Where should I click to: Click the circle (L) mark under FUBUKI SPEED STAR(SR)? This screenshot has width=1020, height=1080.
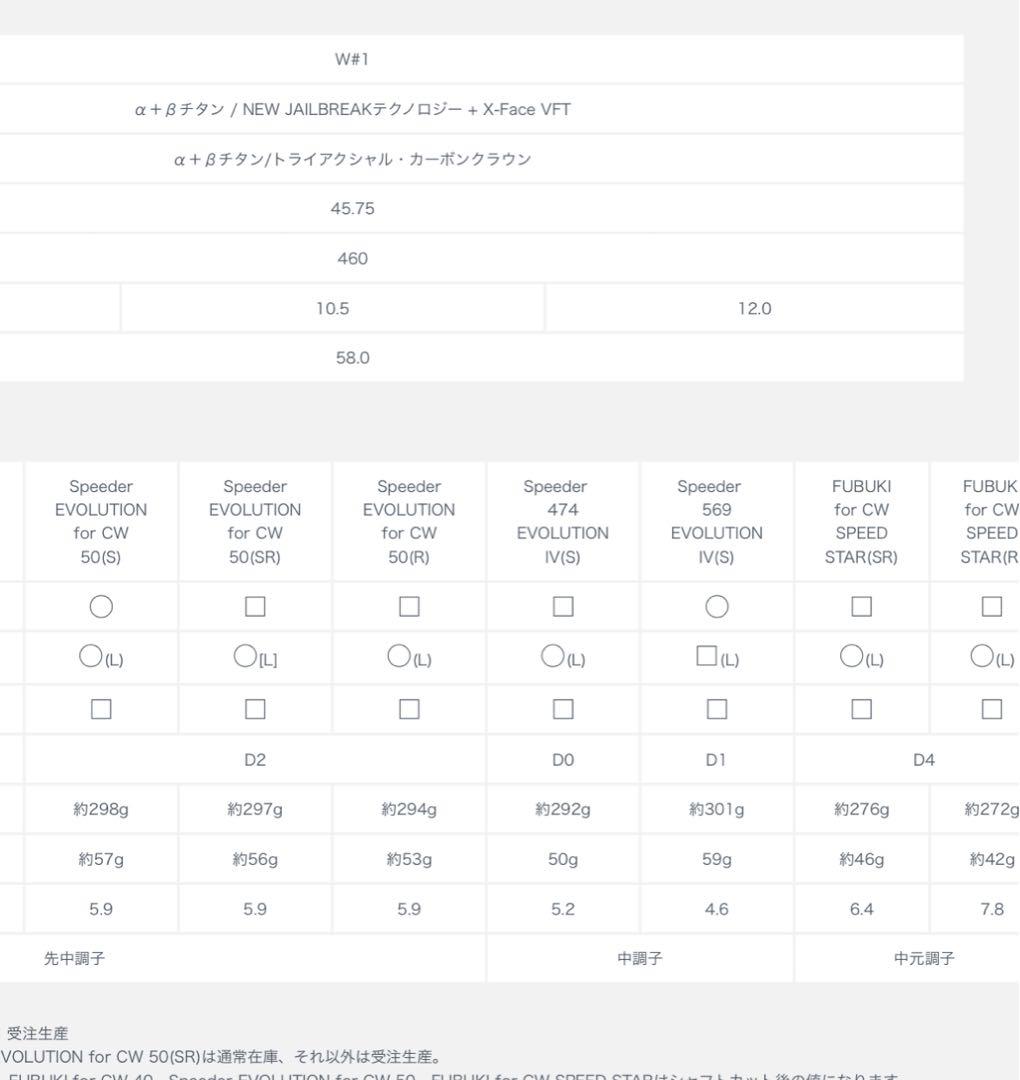(862, 657)
